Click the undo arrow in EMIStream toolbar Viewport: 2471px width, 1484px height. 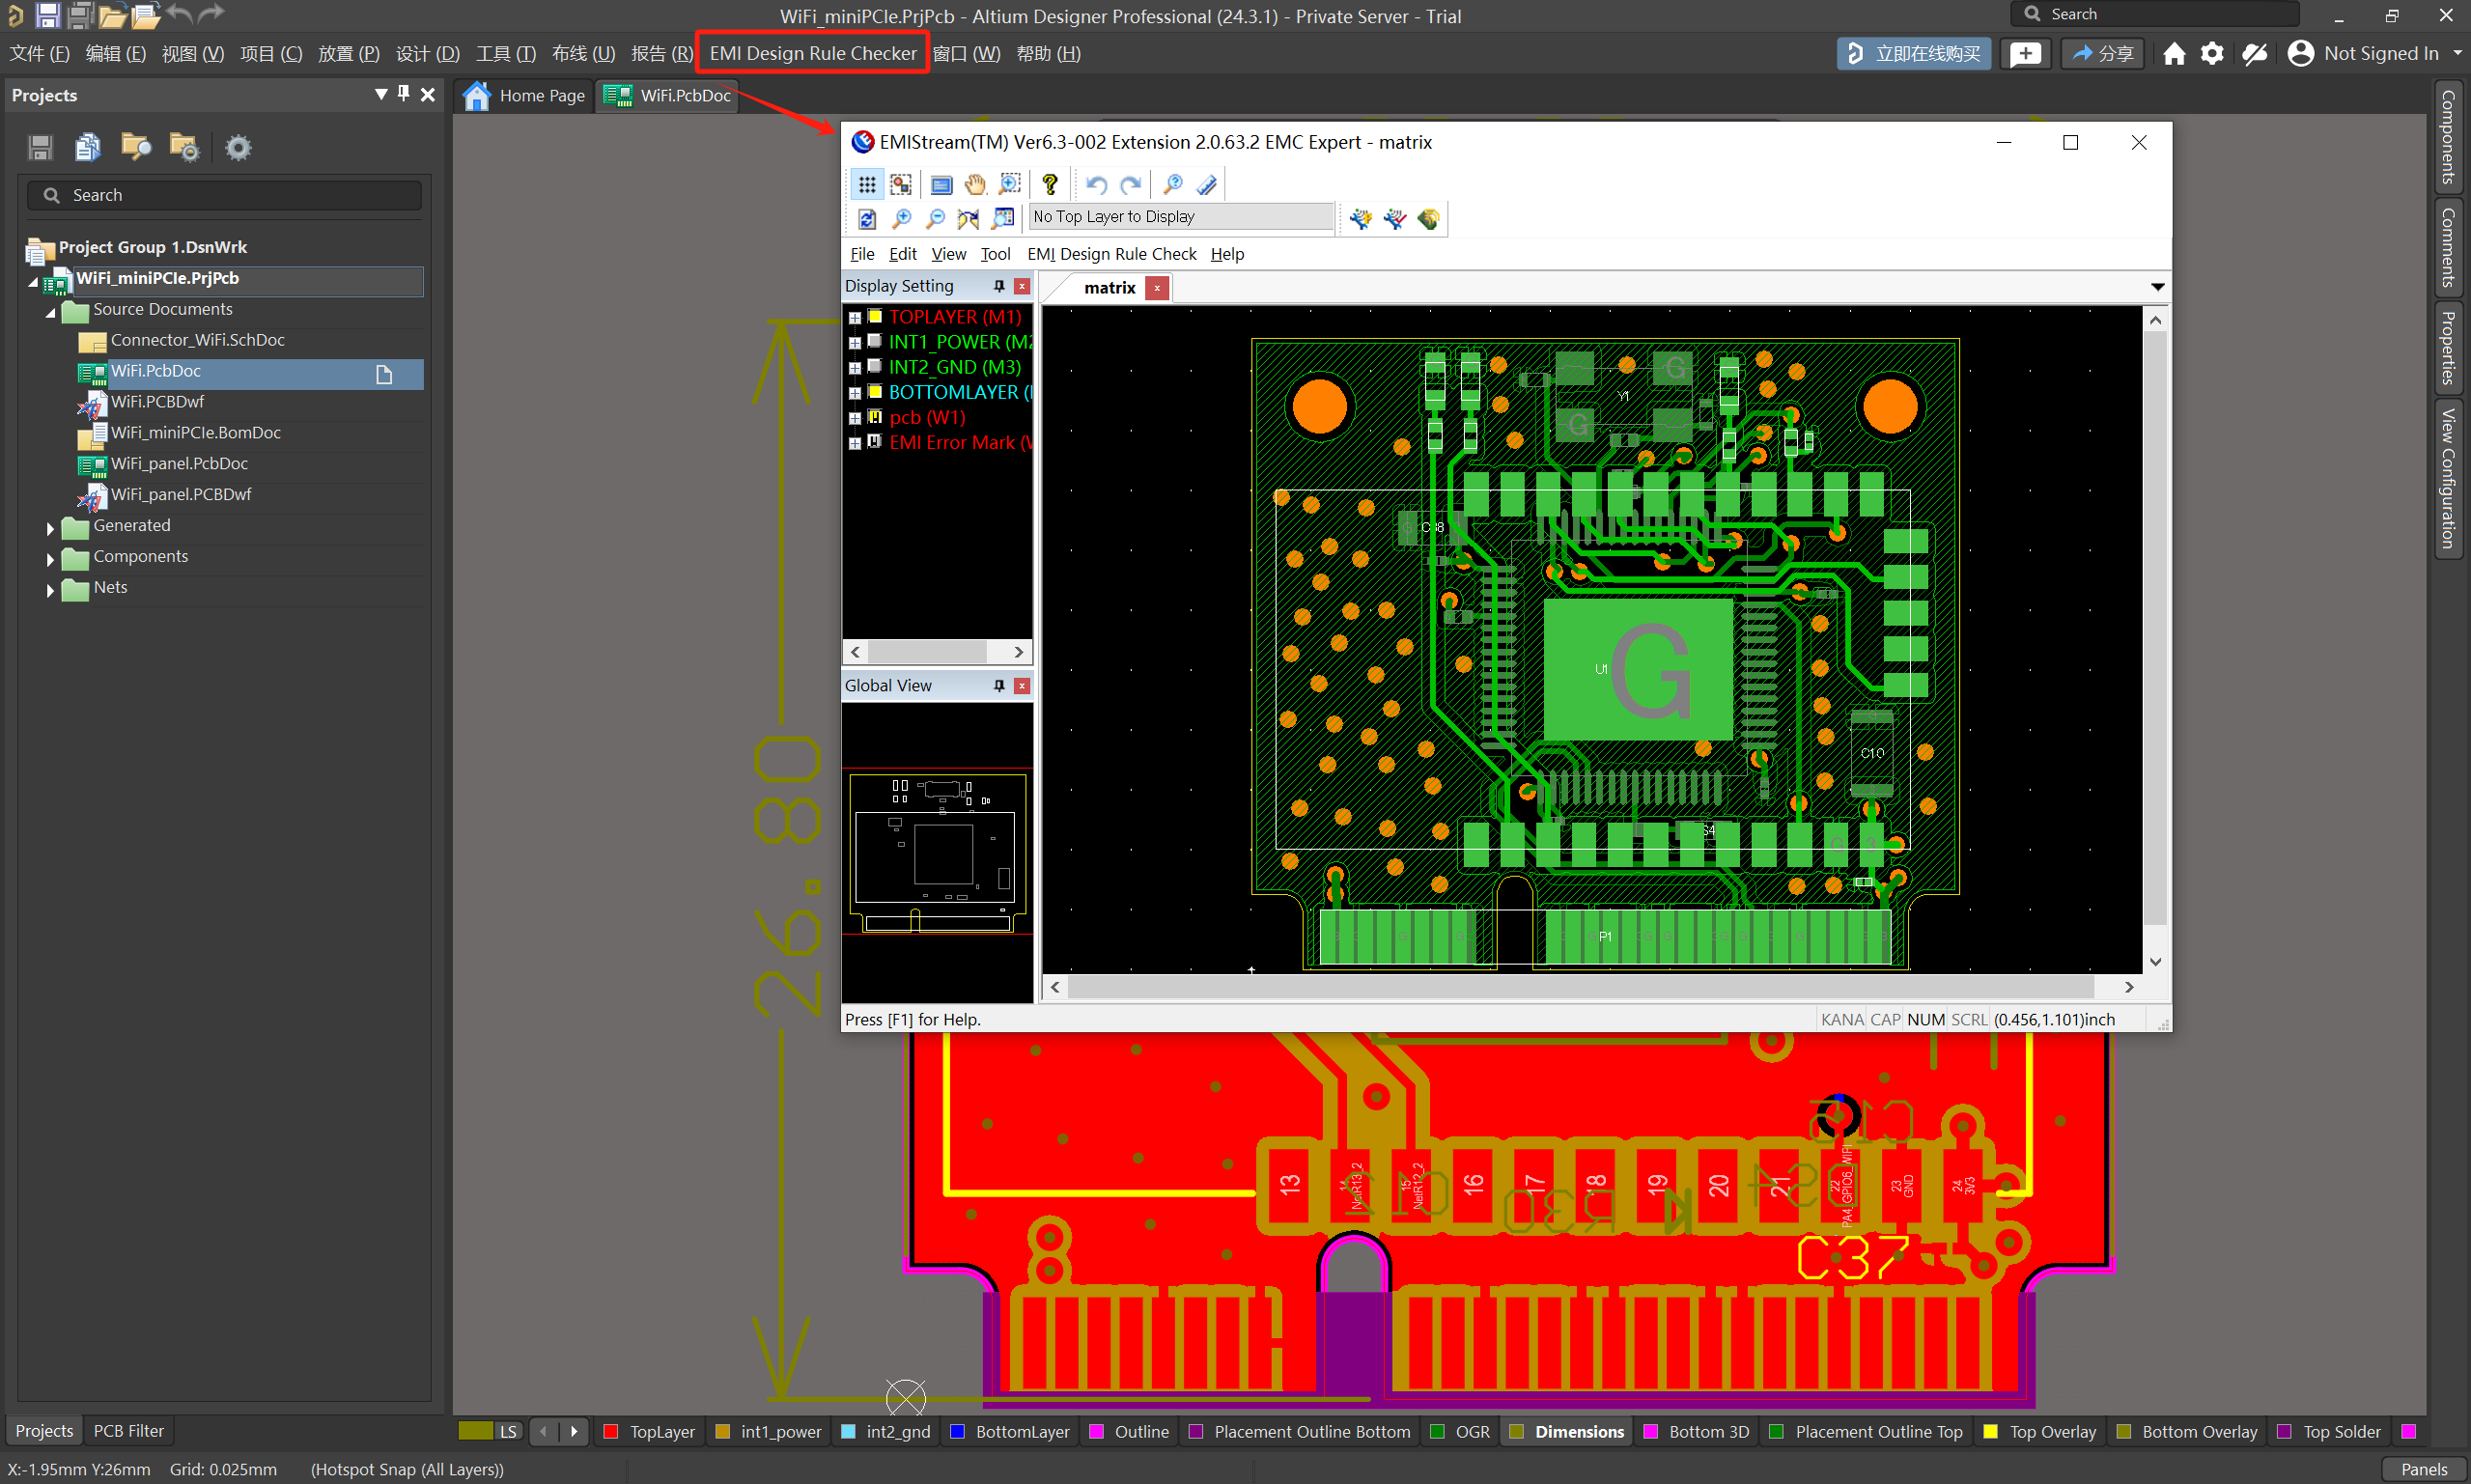(1096, 184)
